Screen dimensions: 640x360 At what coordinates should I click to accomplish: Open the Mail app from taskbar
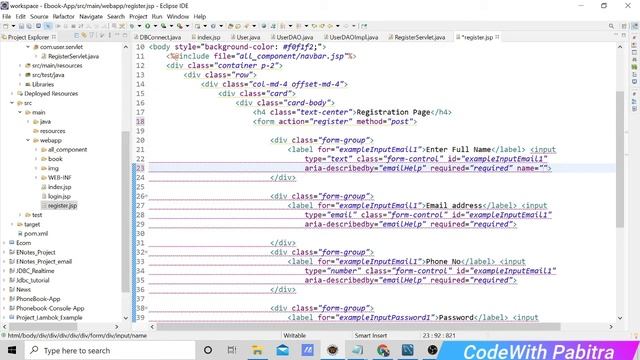282,350
